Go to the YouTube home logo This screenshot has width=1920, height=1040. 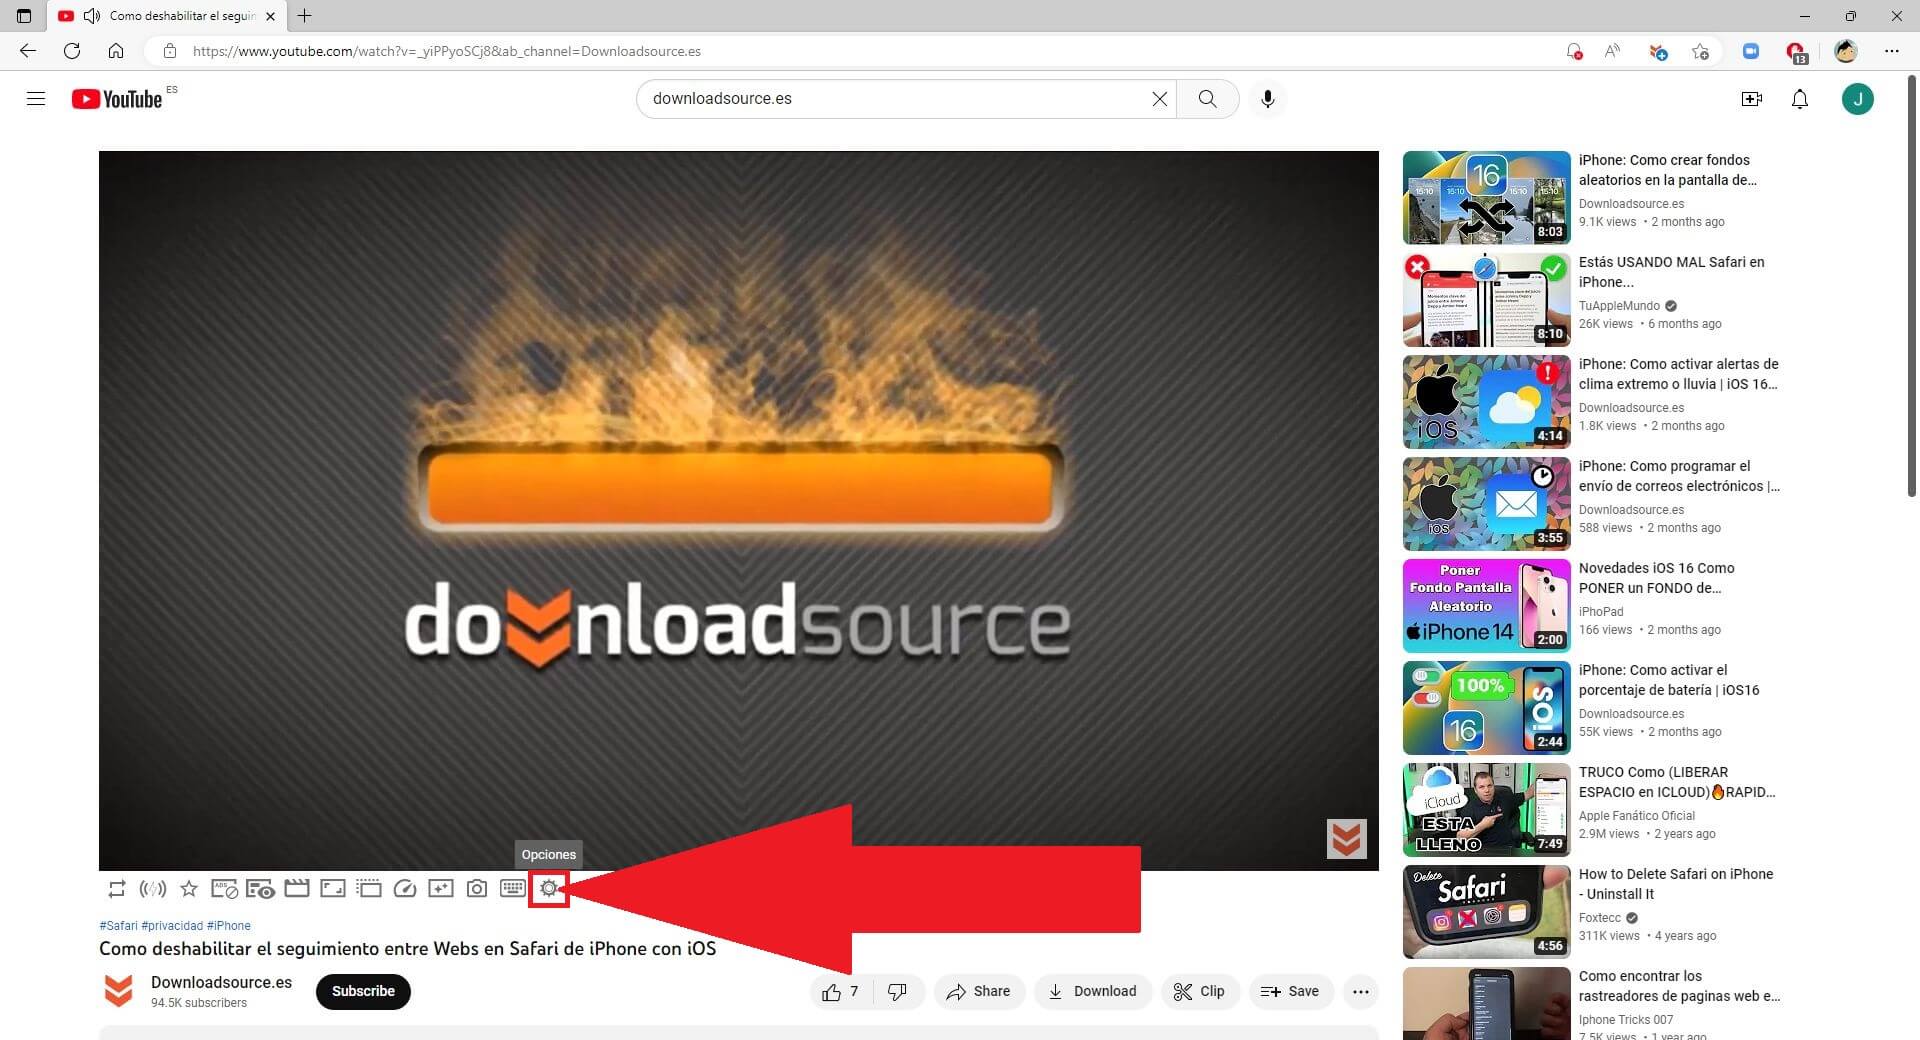(117, 99)
